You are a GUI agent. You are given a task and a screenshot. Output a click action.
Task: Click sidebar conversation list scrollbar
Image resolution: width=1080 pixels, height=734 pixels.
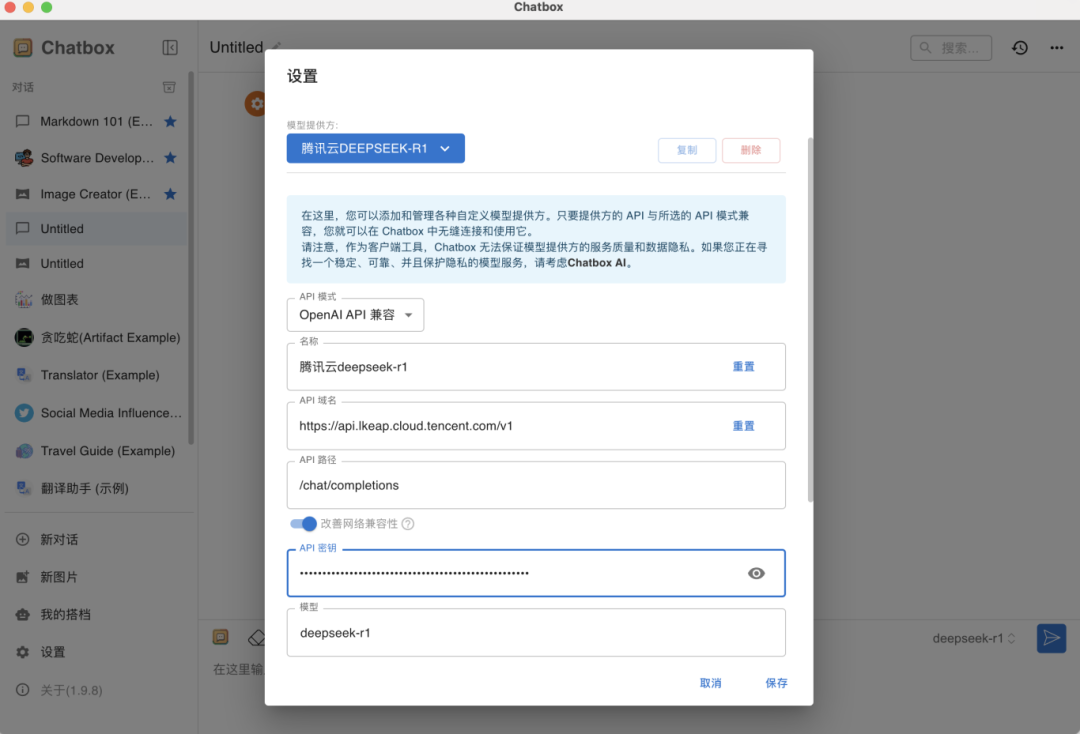[191, 258]
